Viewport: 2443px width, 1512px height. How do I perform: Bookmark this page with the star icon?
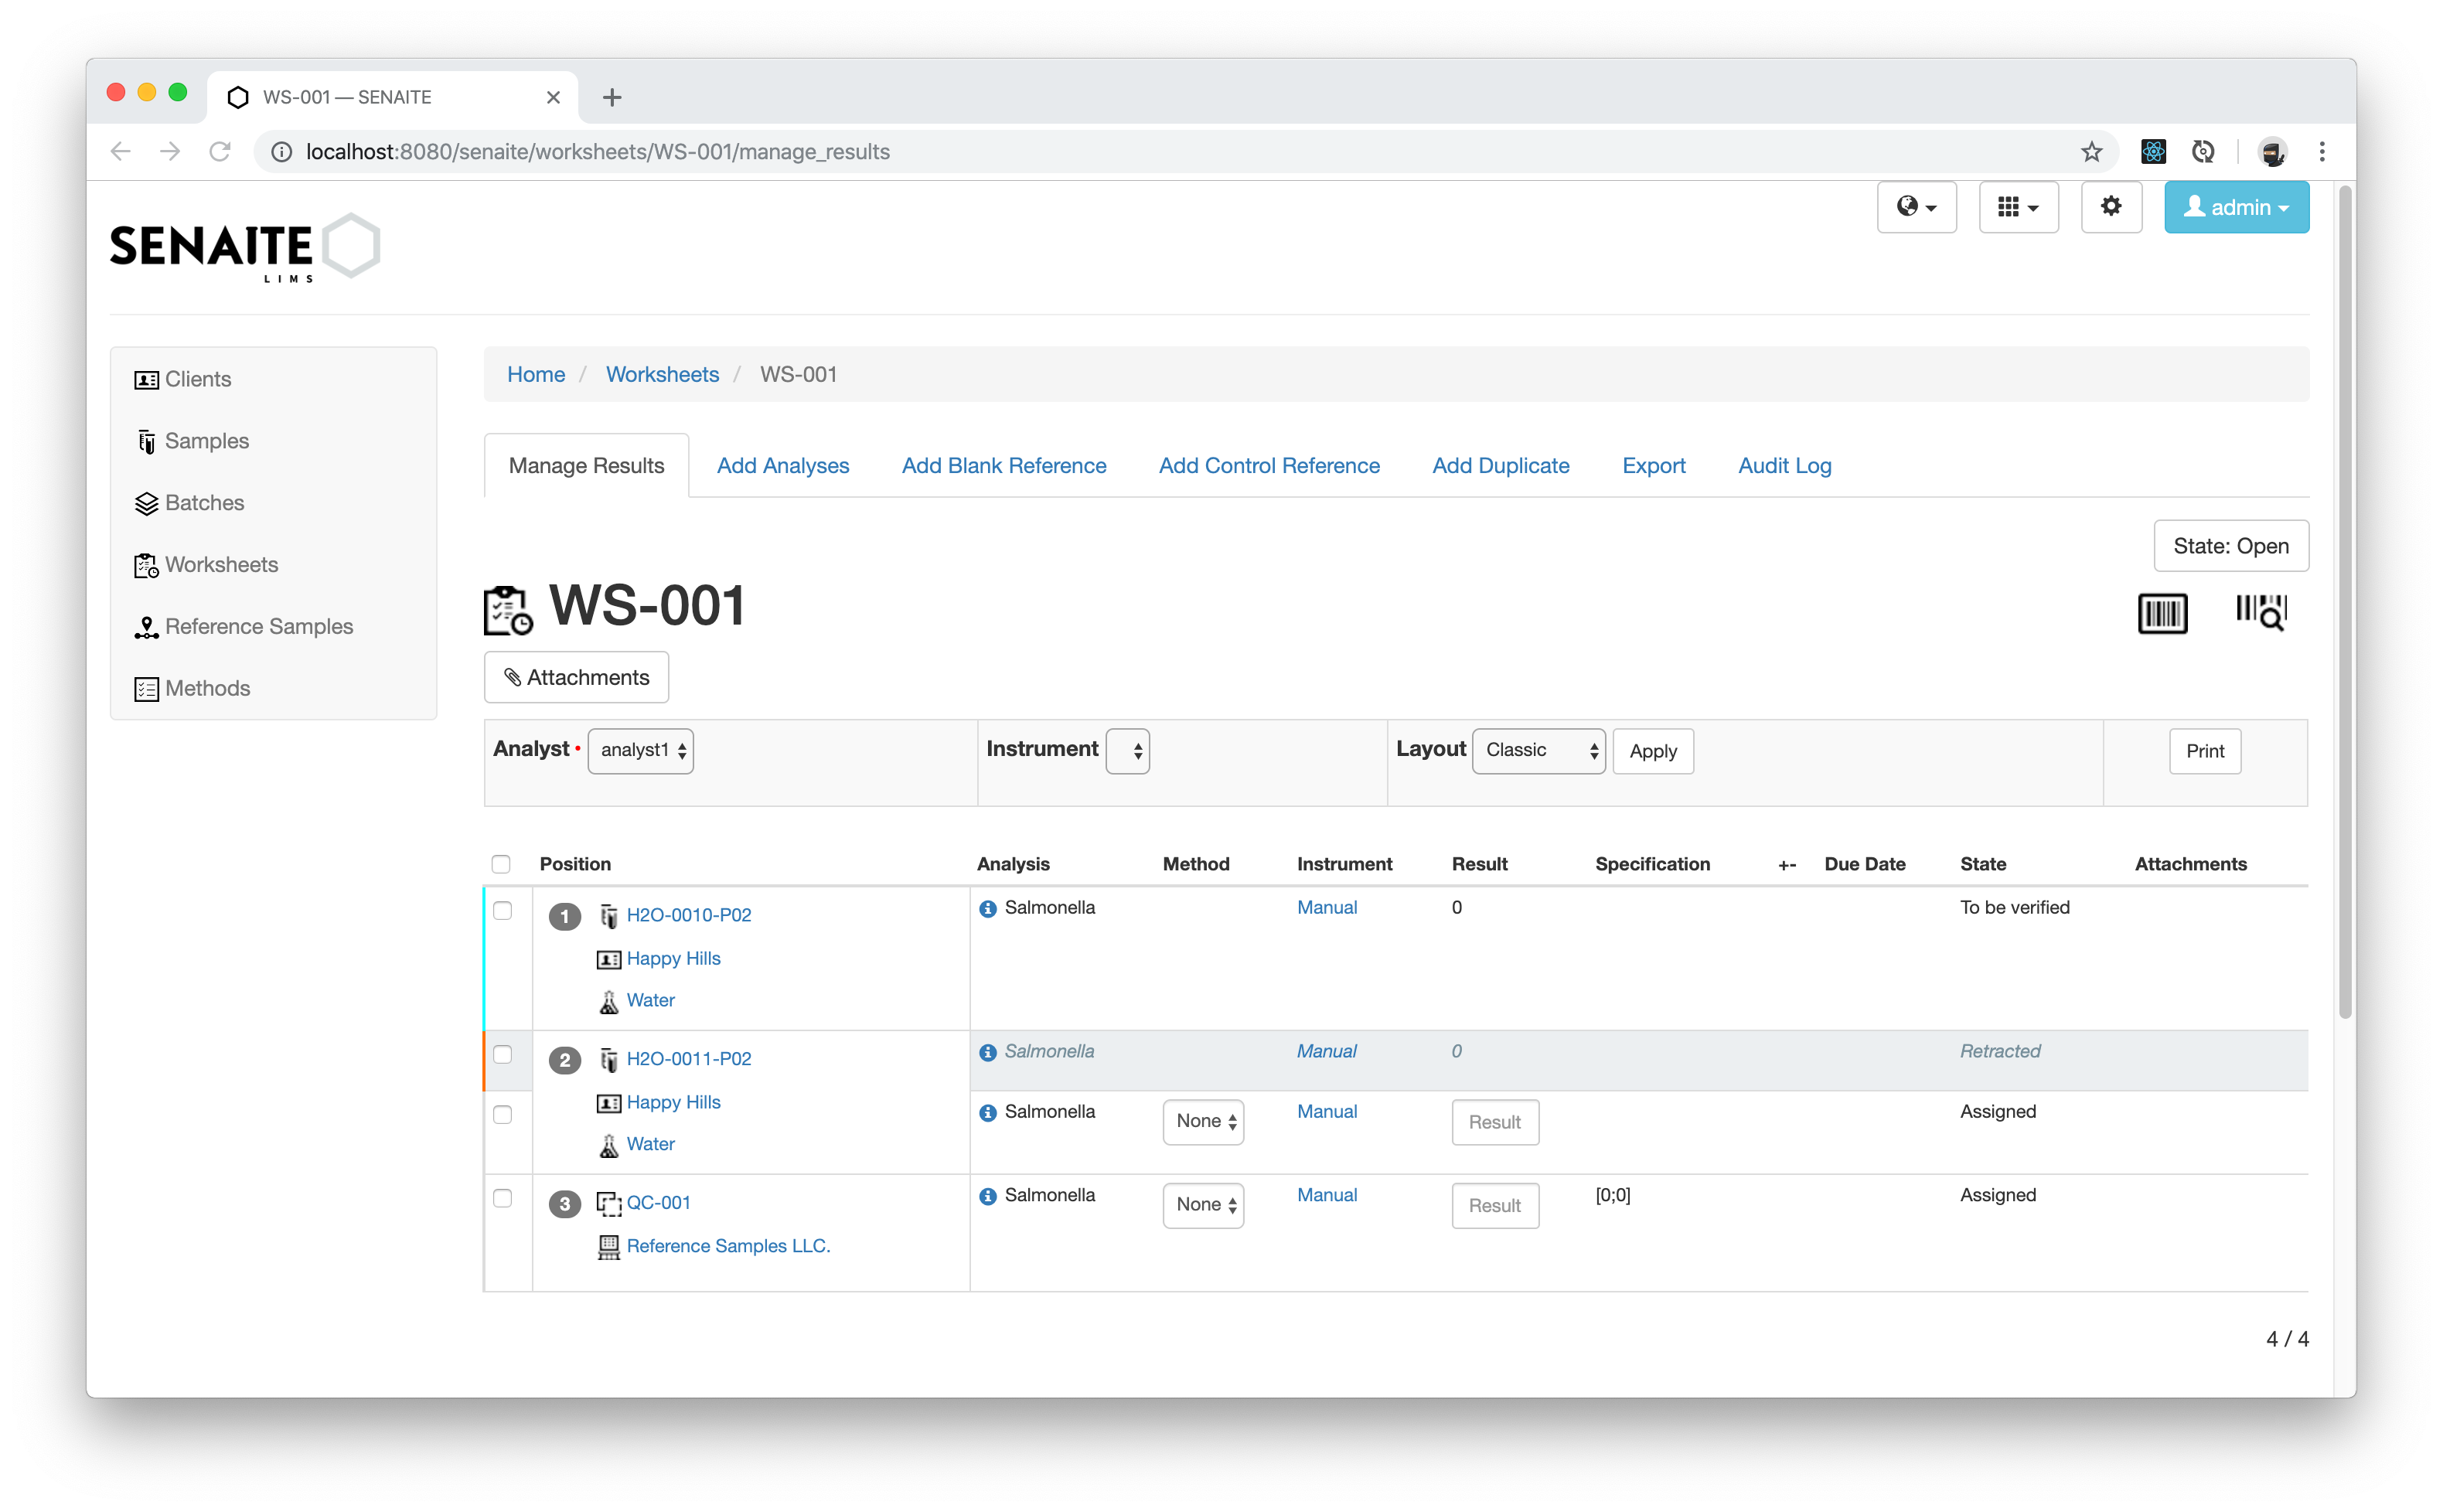point(2091,152)
